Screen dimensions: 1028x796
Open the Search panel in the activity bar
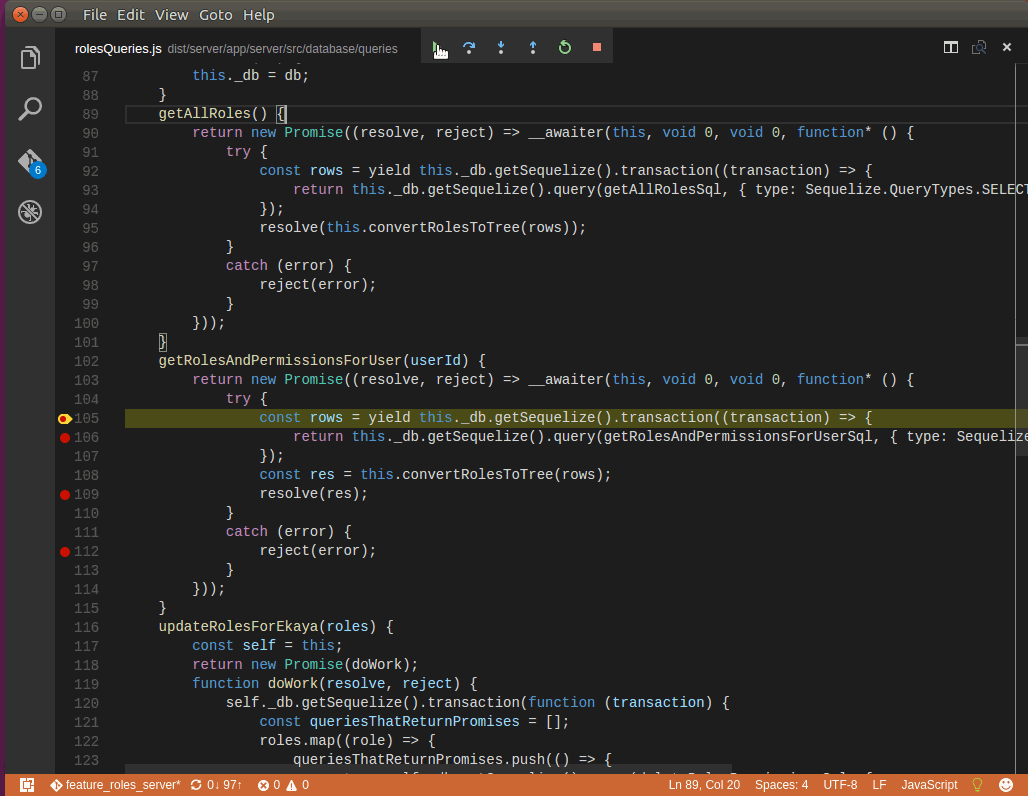29,108
